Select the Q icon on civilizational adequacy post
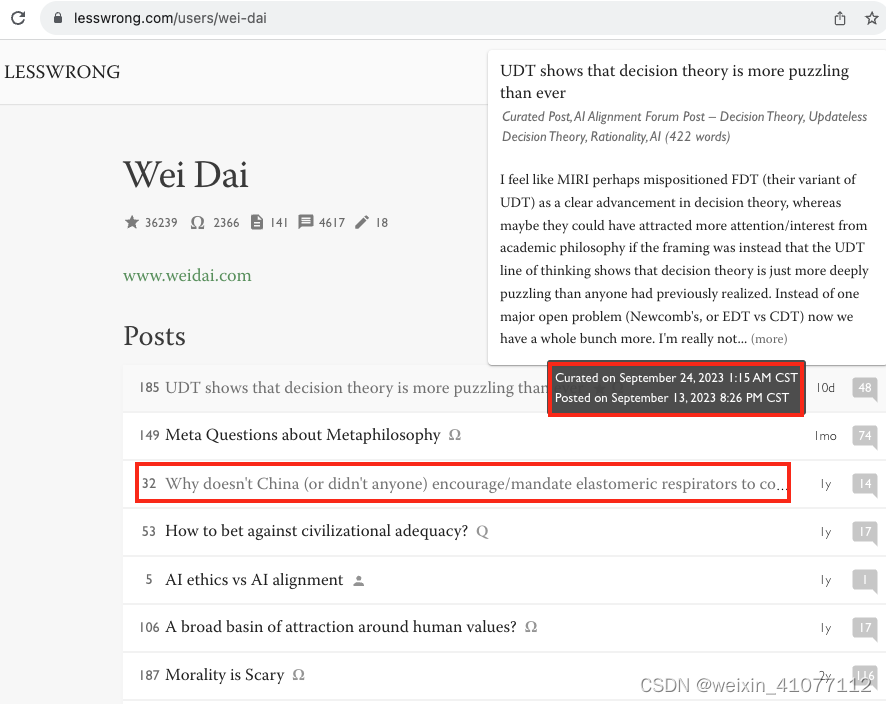Screen dimensions: 886x704 click(x=481, y=532)
